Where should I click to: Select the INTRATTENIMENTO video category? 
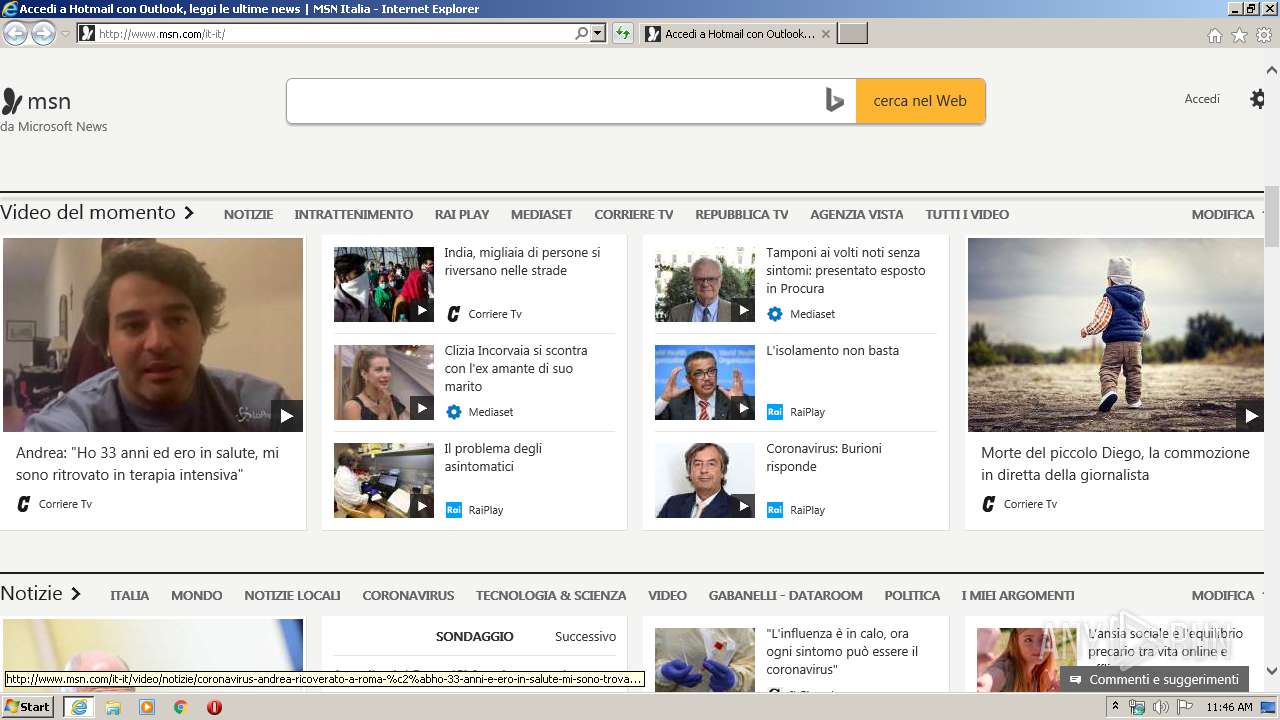(x=353, y=214)
